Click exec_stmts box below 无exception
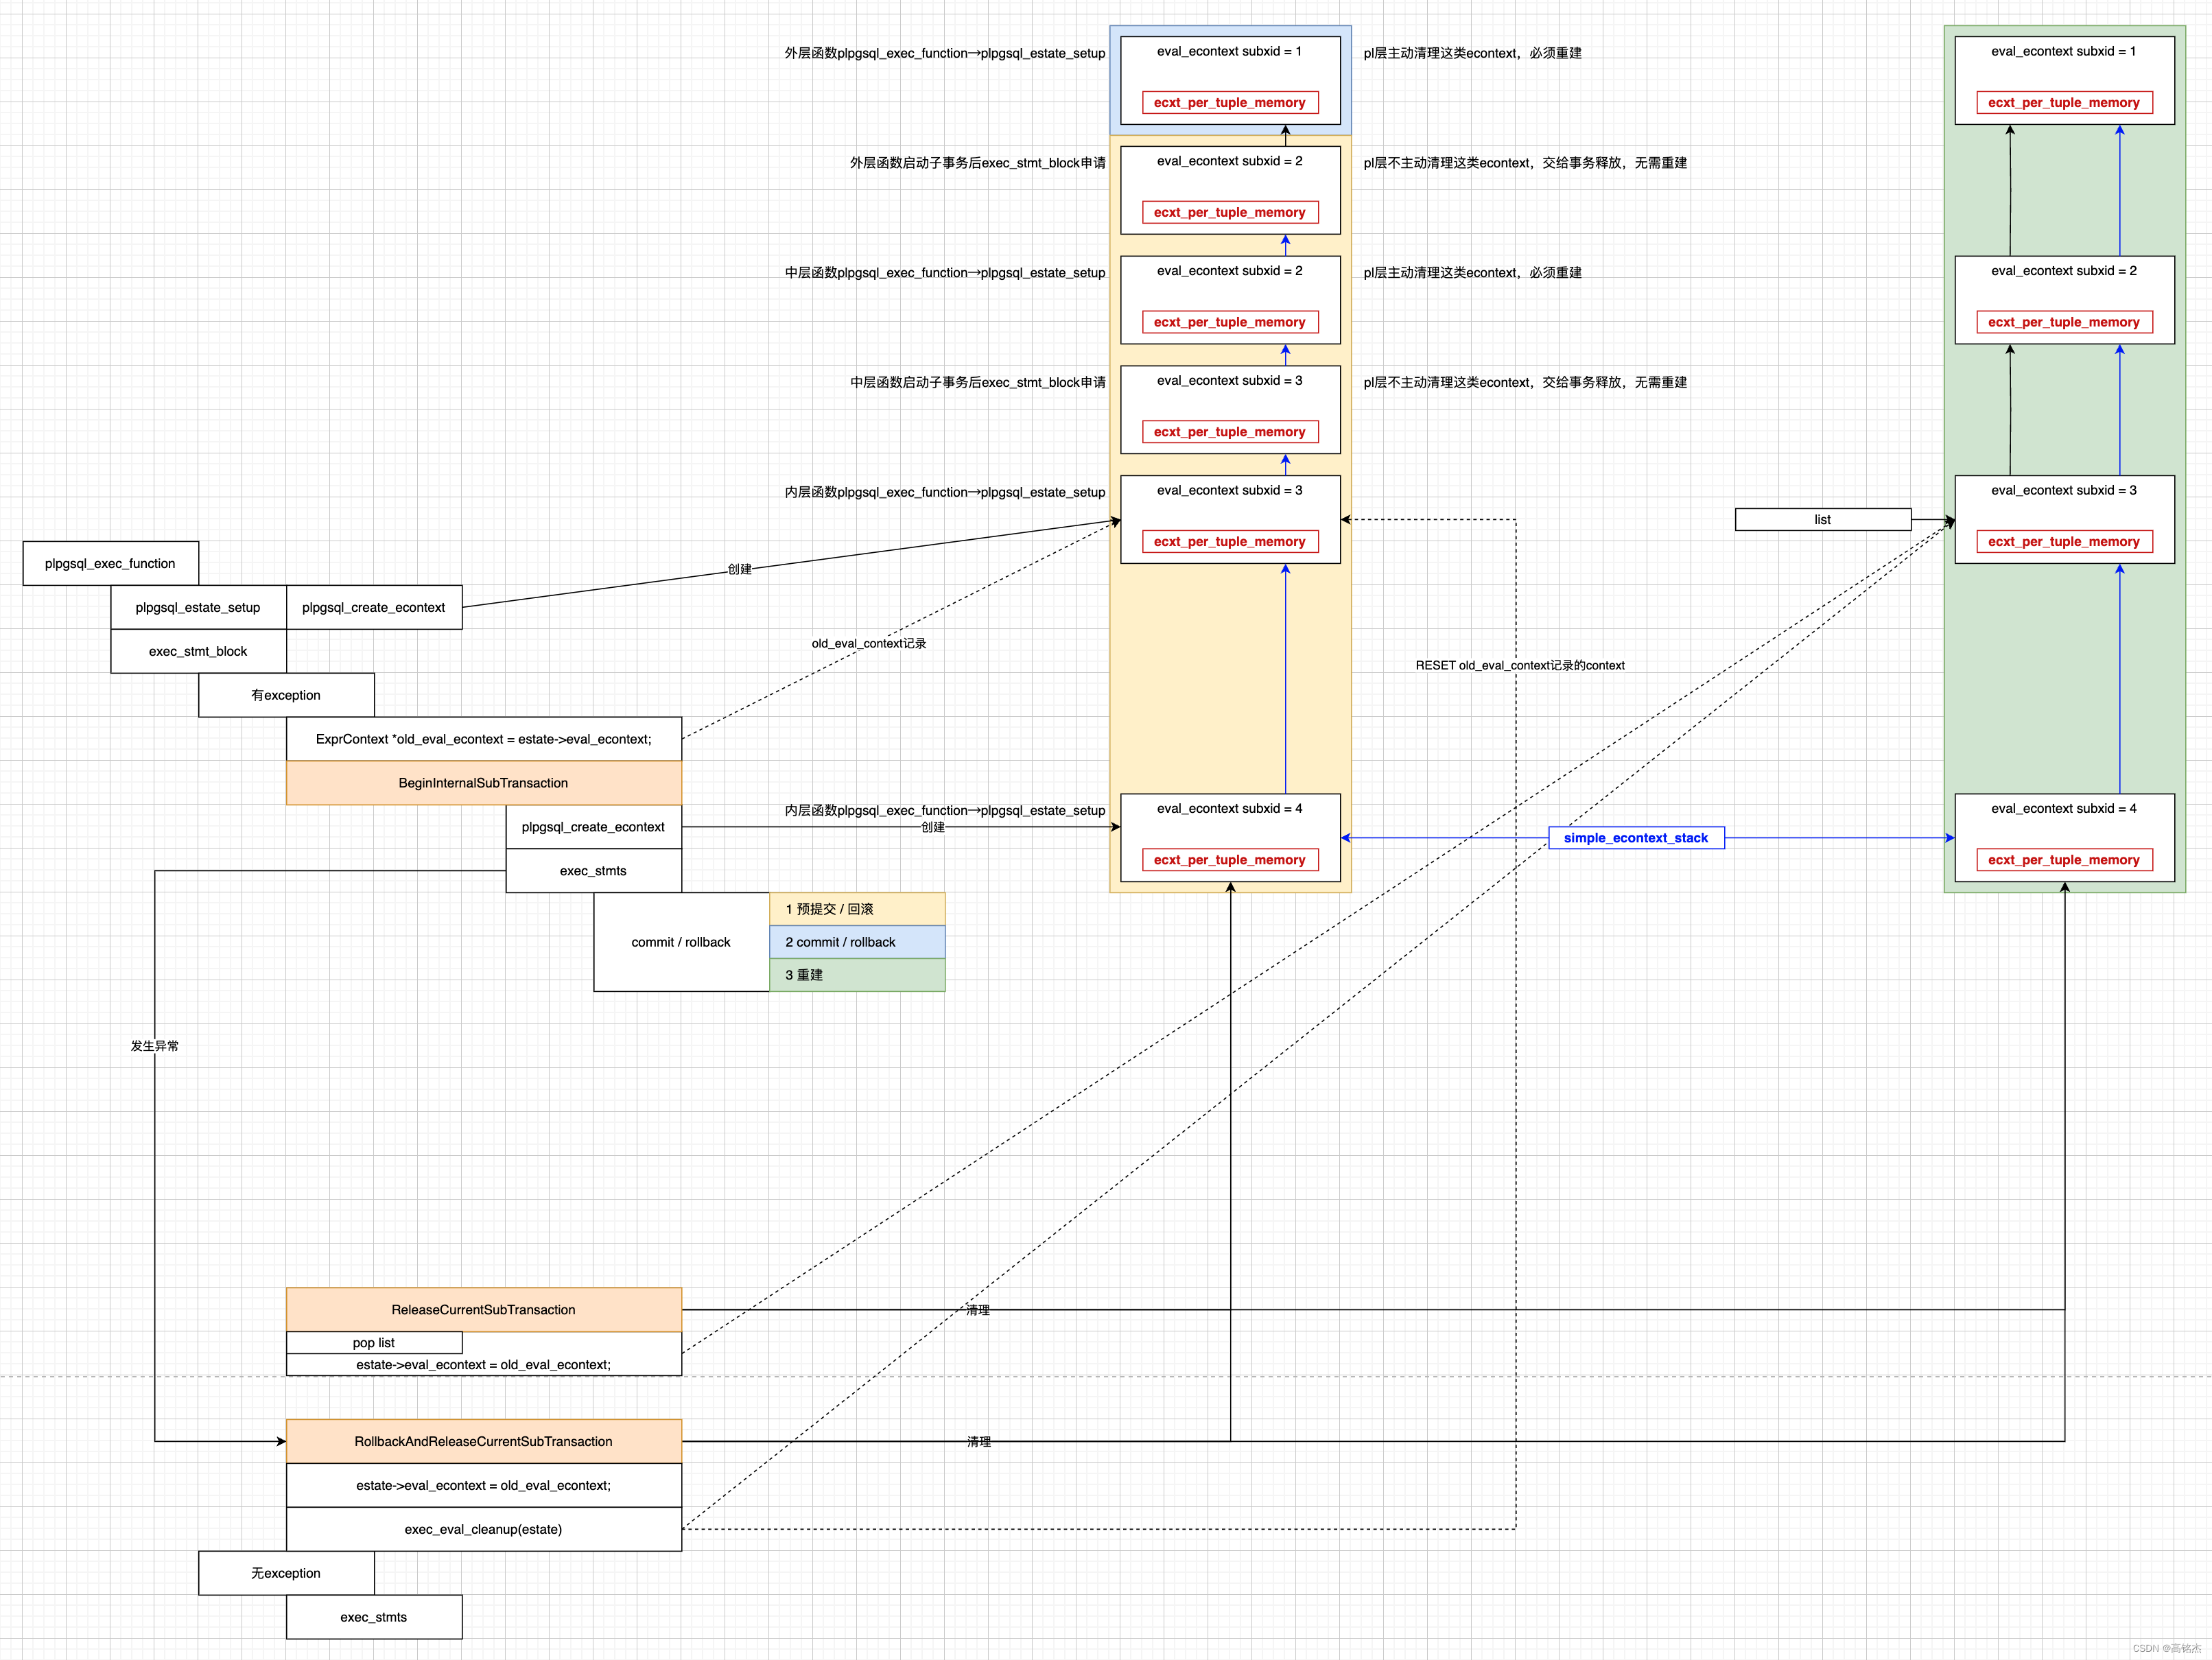Image resolution: width=2212 pixels, height=1660 pixels. coord(374,1617)
